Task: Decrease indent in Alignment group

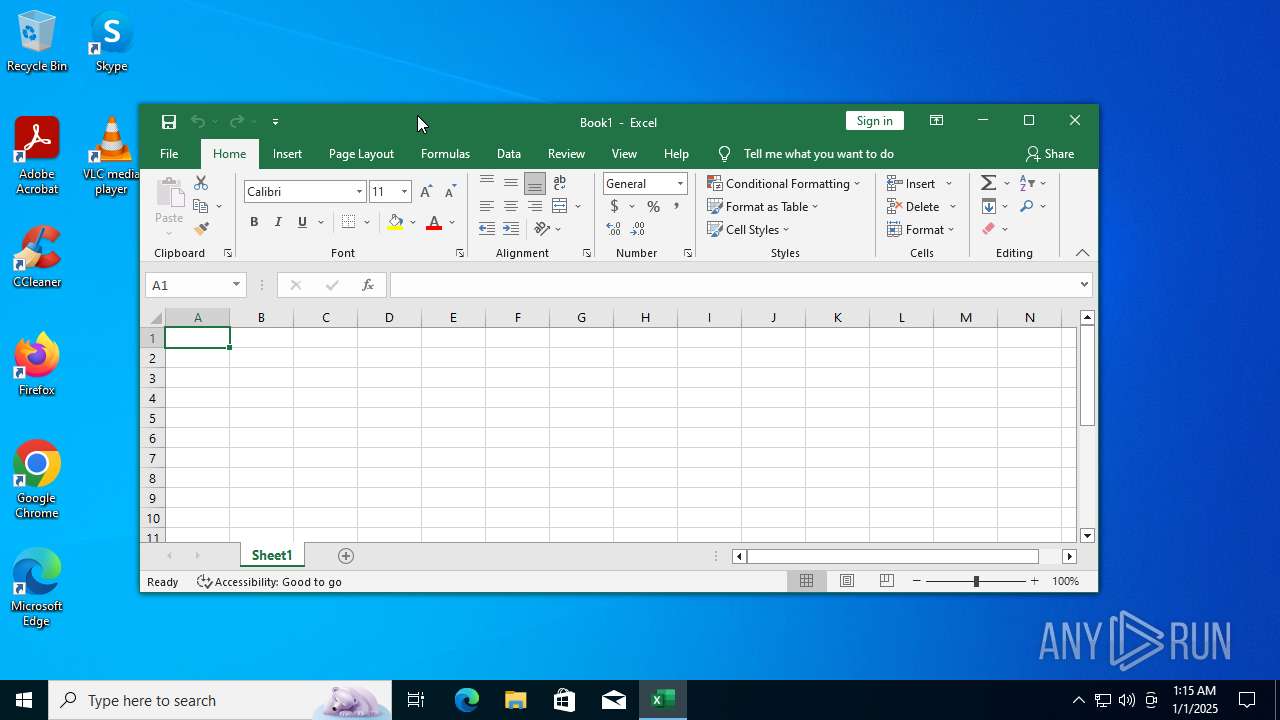Action: point(487,229)
